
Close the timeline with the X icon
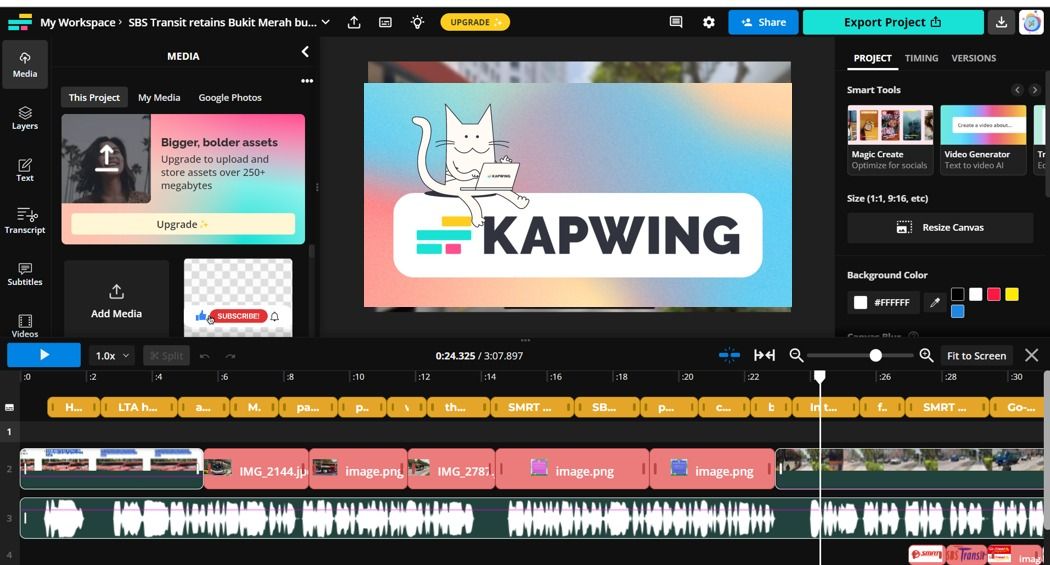(x=1031, y=355)
